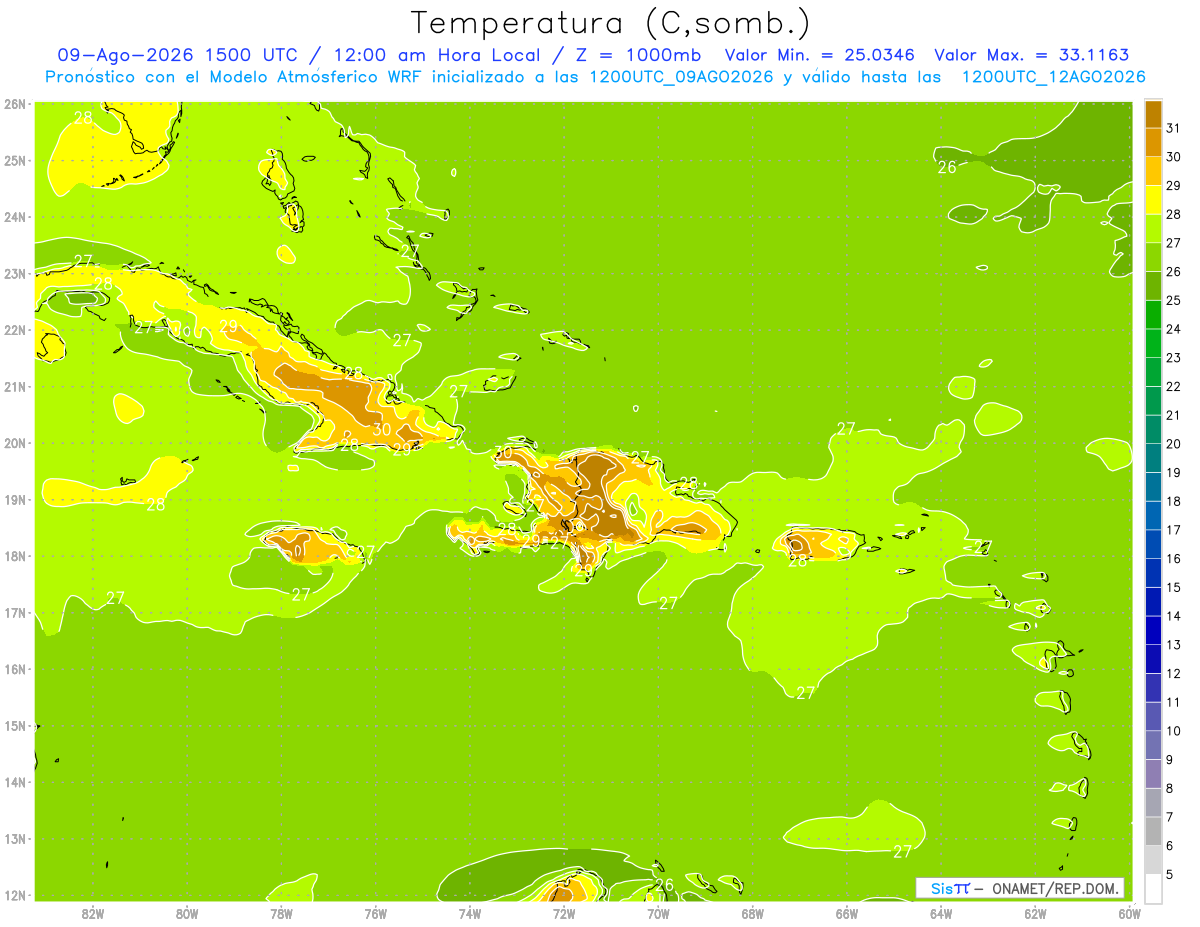
Task: Click the 74W longitude axis label
Action: pos(469,913)
